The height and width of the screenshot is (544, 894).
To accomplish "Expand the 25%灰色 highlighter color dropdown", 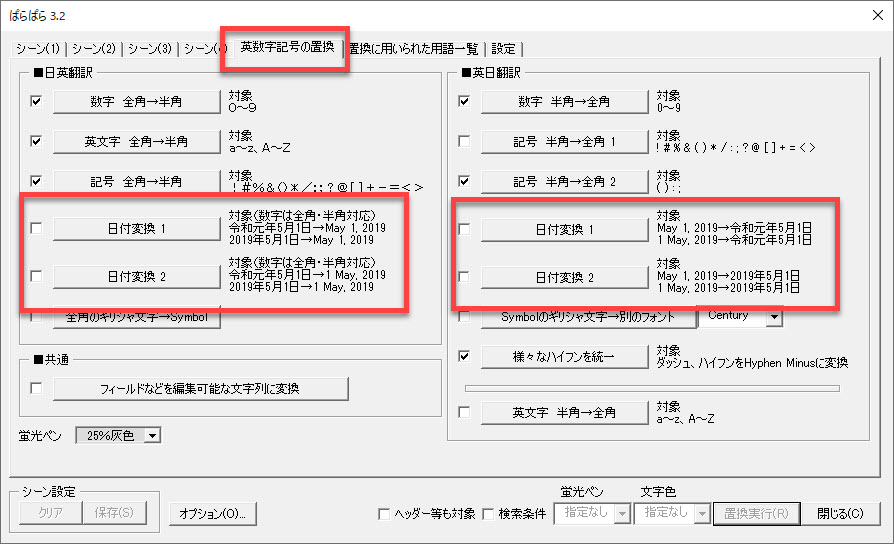I will 152,435.
